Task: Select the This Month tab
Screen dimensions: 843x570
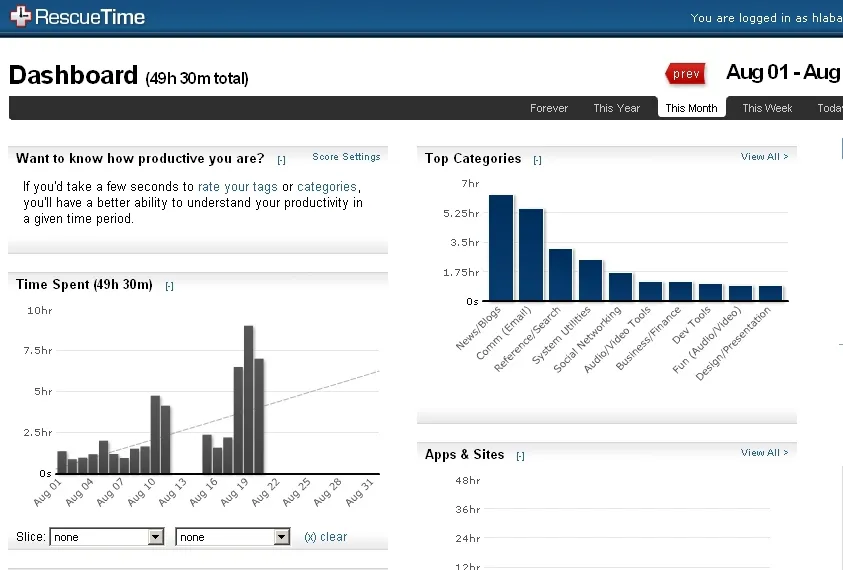Action: pyautogui.click(x=691, y=108)
